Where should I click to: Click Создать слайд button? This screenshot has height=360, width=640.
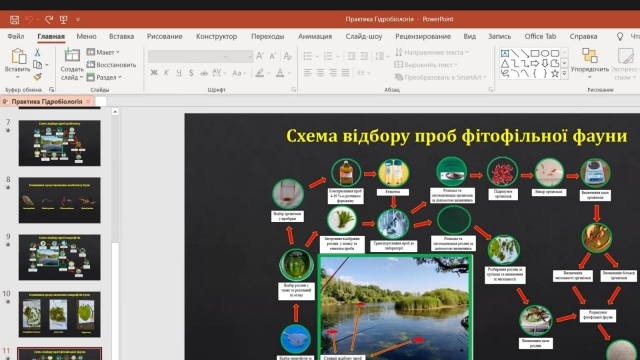click(72, 64)
